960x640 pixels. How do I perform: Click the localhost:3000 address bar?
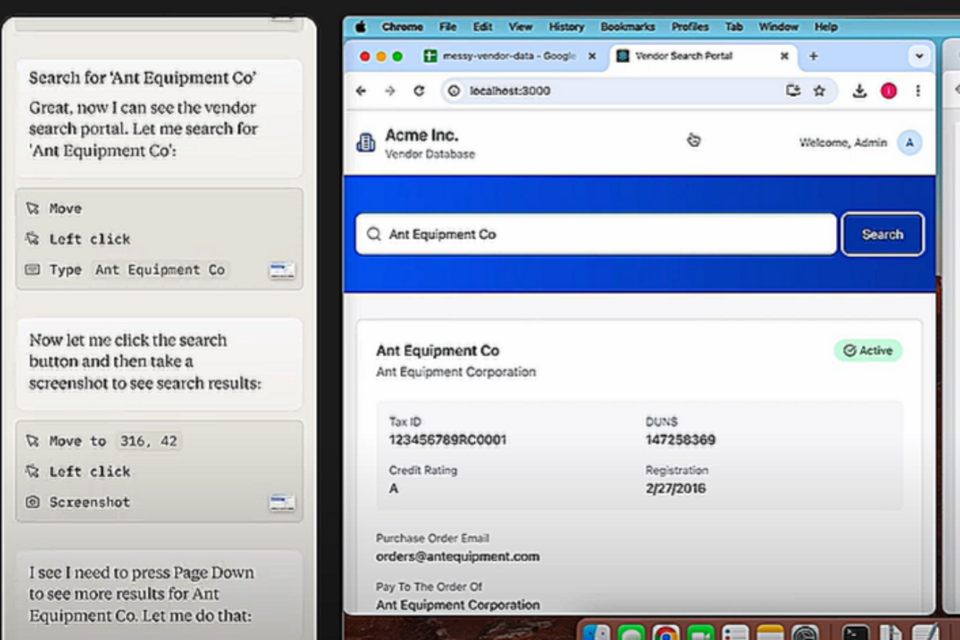coord(620,91)
